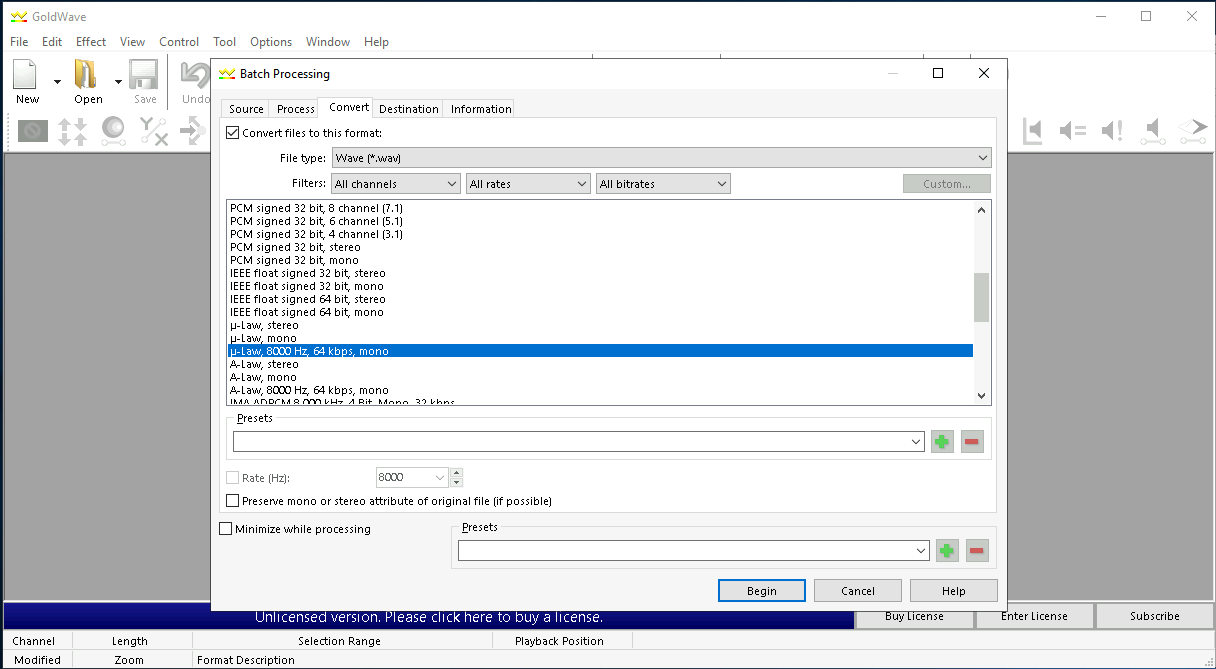Click the Undo toolbar icon

point(195,76)
